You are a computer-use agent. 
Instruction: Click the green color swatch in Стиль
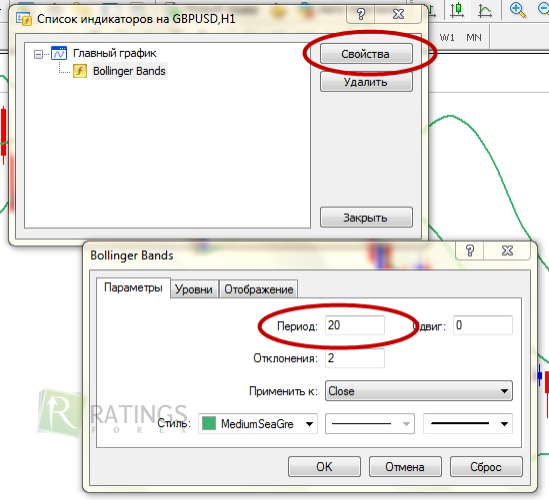tap(209, 424)
